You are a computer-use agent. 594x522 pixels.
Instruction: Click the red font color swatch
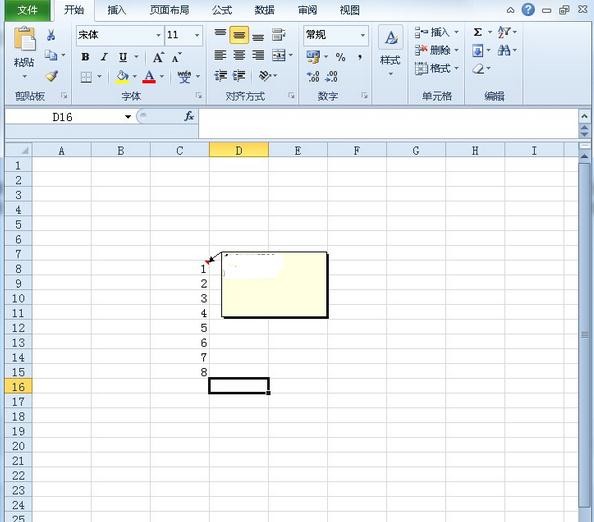point(149,77)
